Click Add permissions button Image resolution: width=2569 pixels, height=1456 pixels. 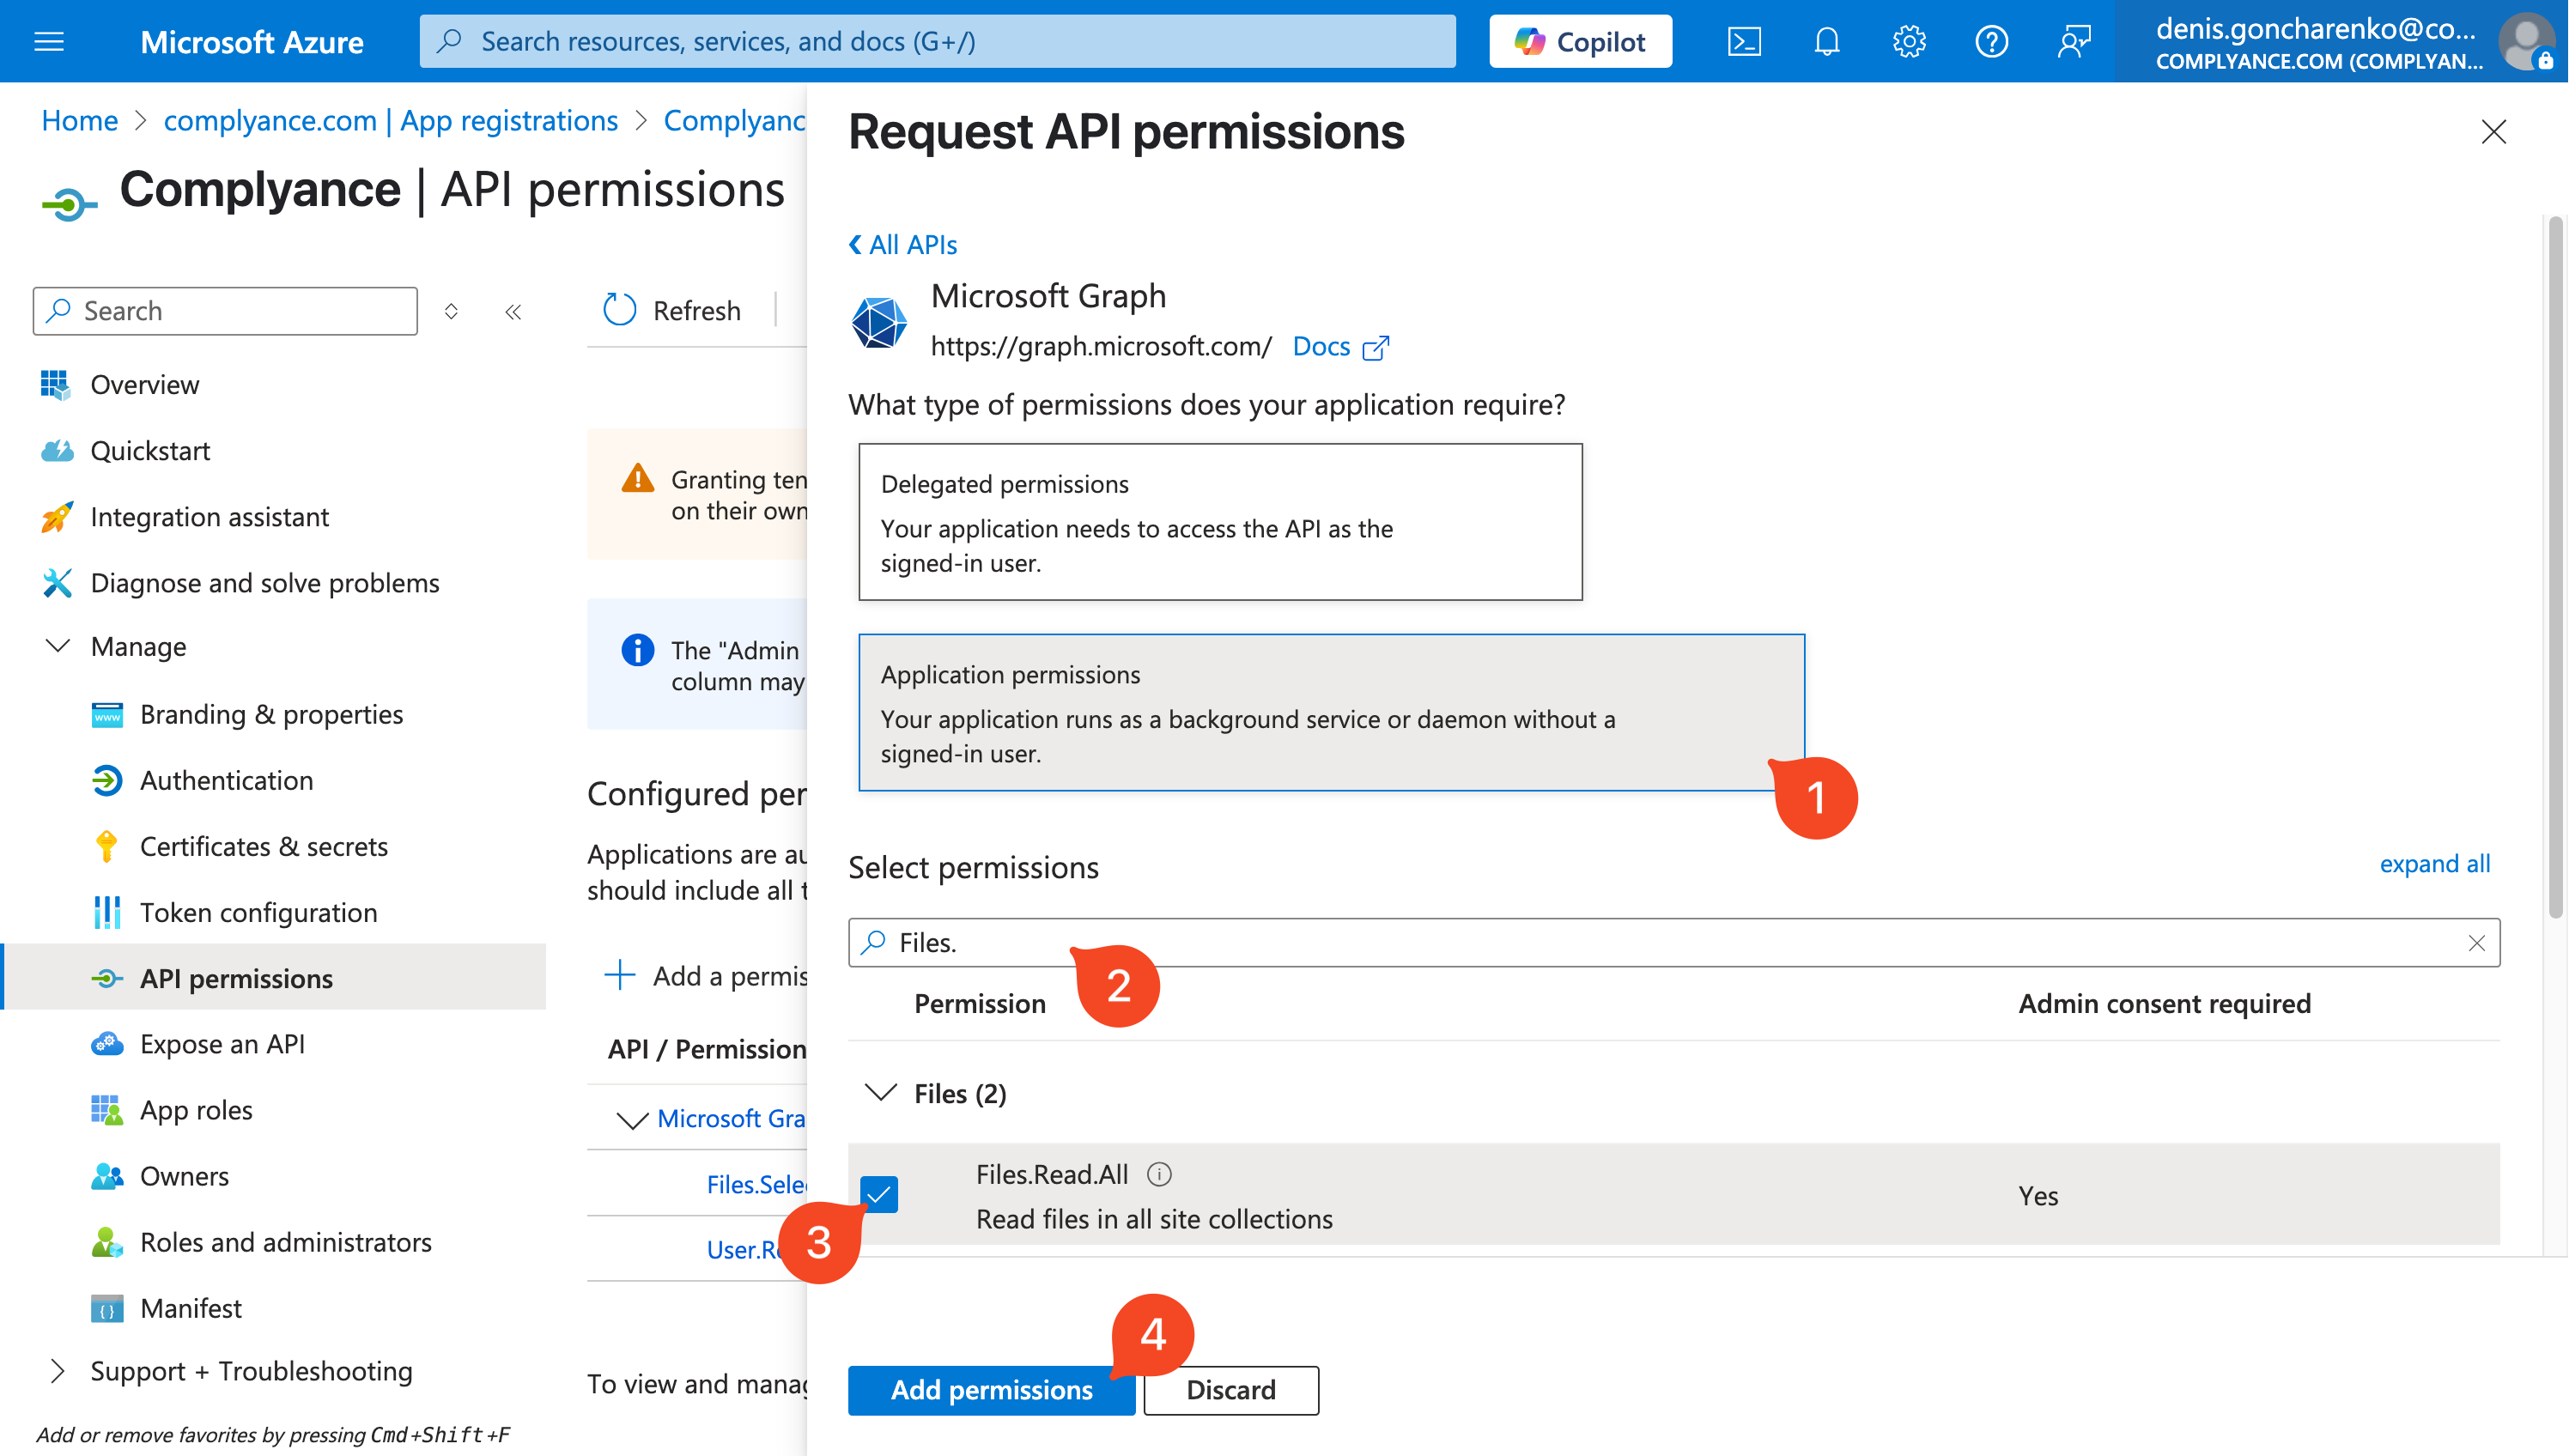(x=990, y=1390)
